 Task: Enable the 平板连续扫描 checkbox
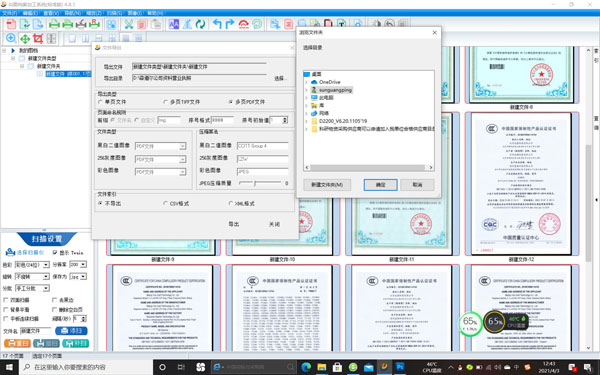point(6,318)
